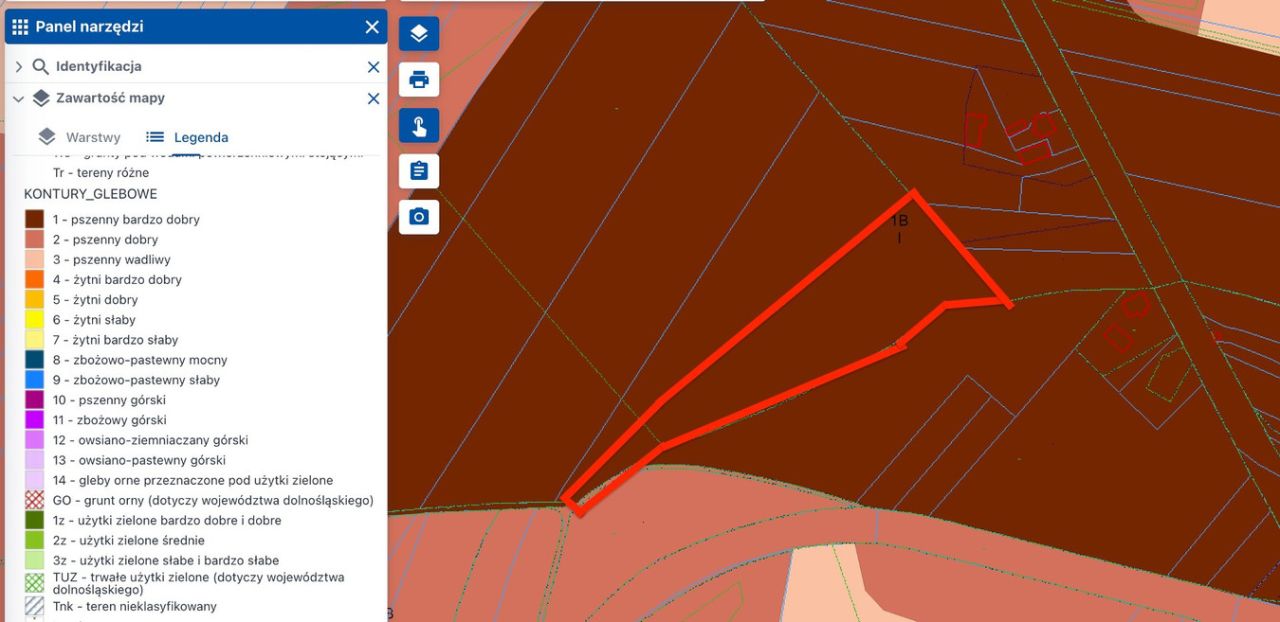Click the print map button
Image resolution: width=1280 pixels, height=622 pixels.
click(x=419, y=79)
